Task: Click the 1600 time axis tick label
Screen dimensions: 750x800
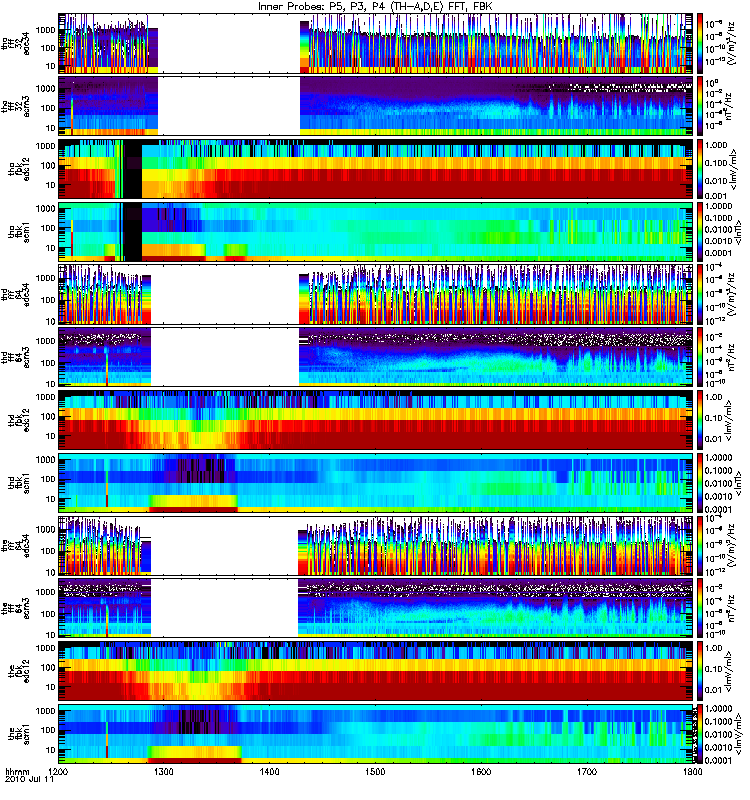Action: pos(481,771)
